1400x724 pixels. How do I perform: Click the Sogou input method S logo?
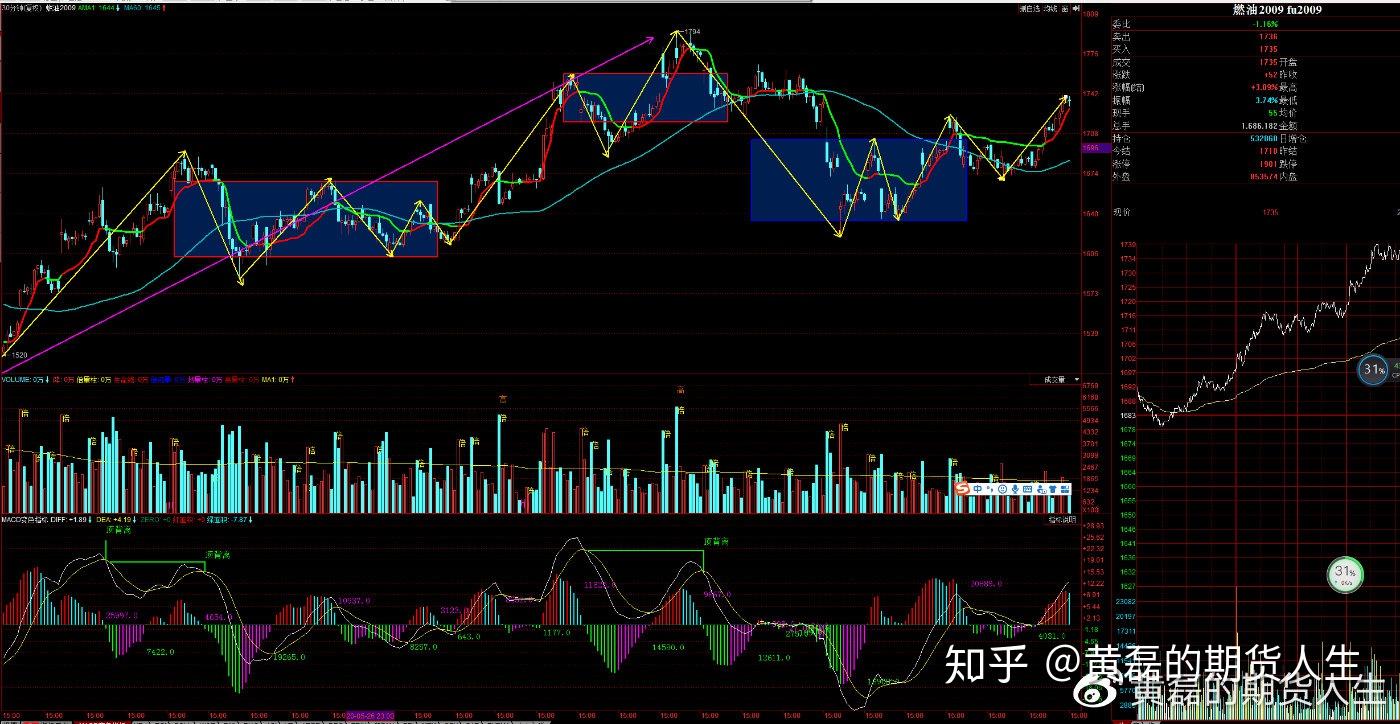(x=961, y=489)
